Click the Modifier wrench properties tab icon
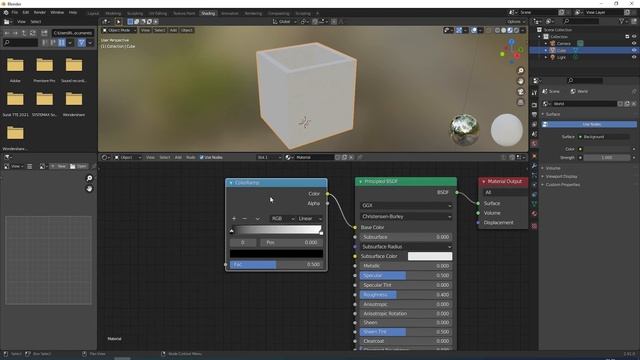The width and height of the screenshot is (640, 360). point(534,166)
